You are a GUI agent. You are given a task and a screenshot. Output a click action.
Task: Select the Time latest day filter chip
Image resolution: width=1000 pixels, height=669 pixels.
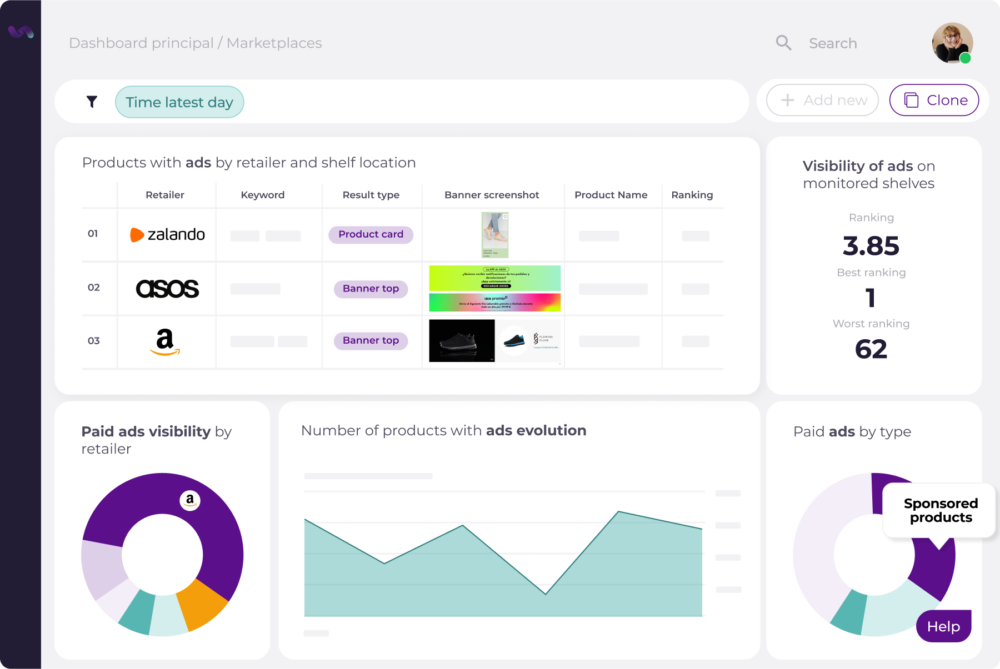pyautogui.click(x=179, y=102)
